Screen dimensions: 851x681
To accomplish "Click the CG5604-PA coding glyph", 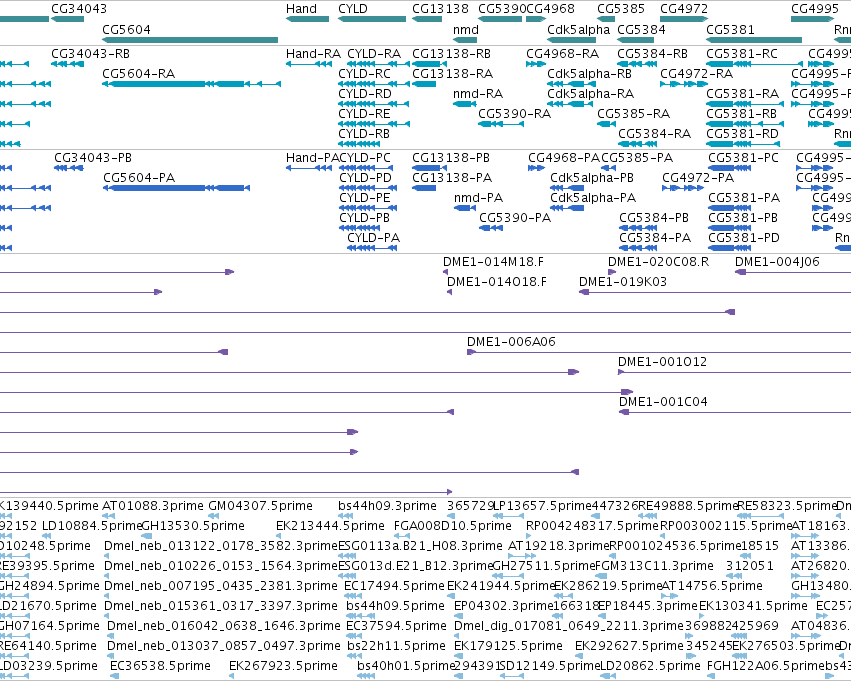I will pyautogui.click(x=176, y=188).
